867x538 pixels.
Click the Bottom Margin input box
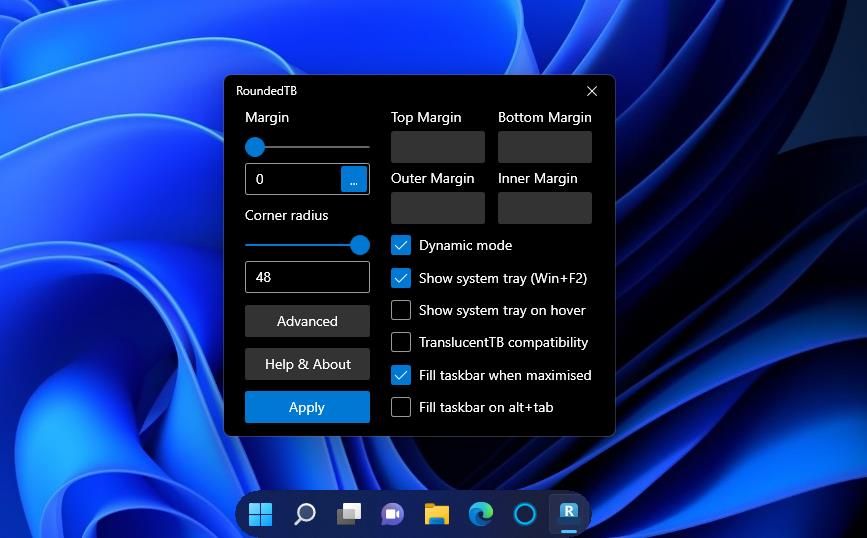point(545,147)
